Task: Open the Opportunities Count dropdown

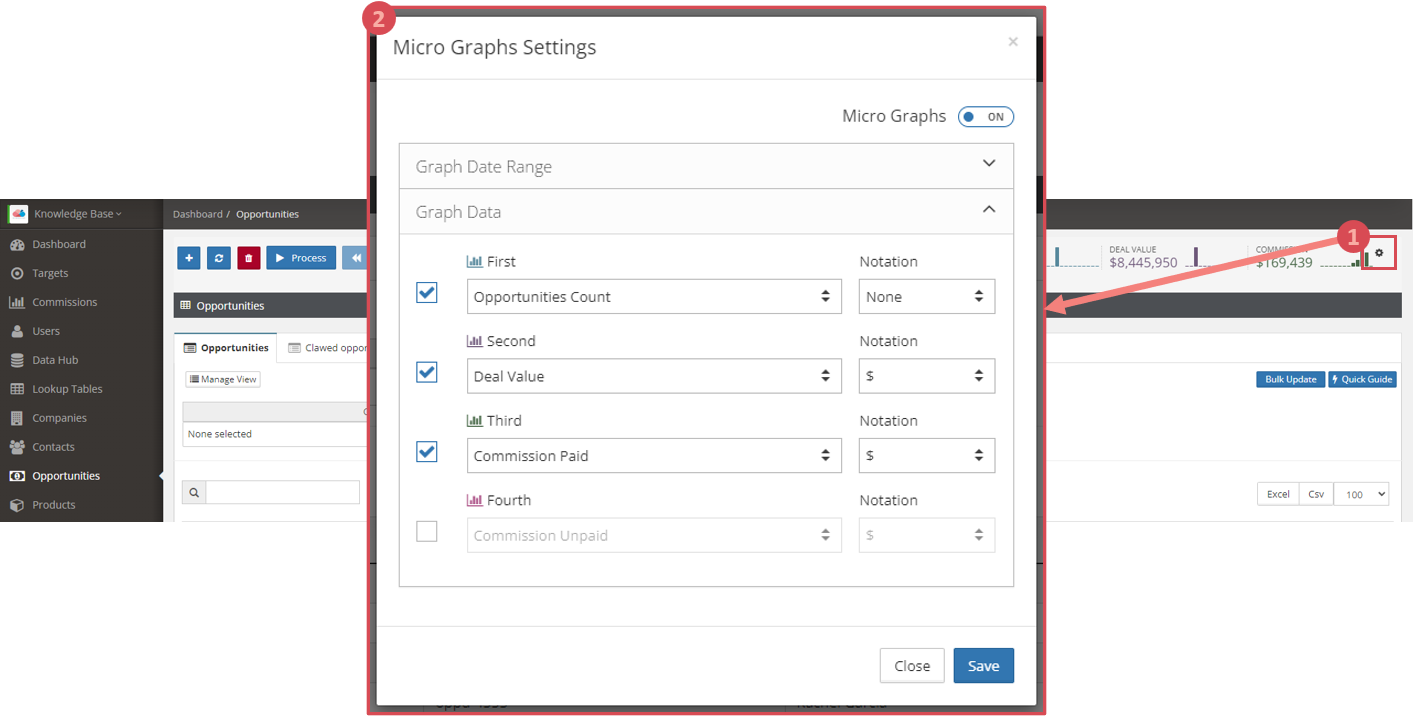Action: click(654, 296)
